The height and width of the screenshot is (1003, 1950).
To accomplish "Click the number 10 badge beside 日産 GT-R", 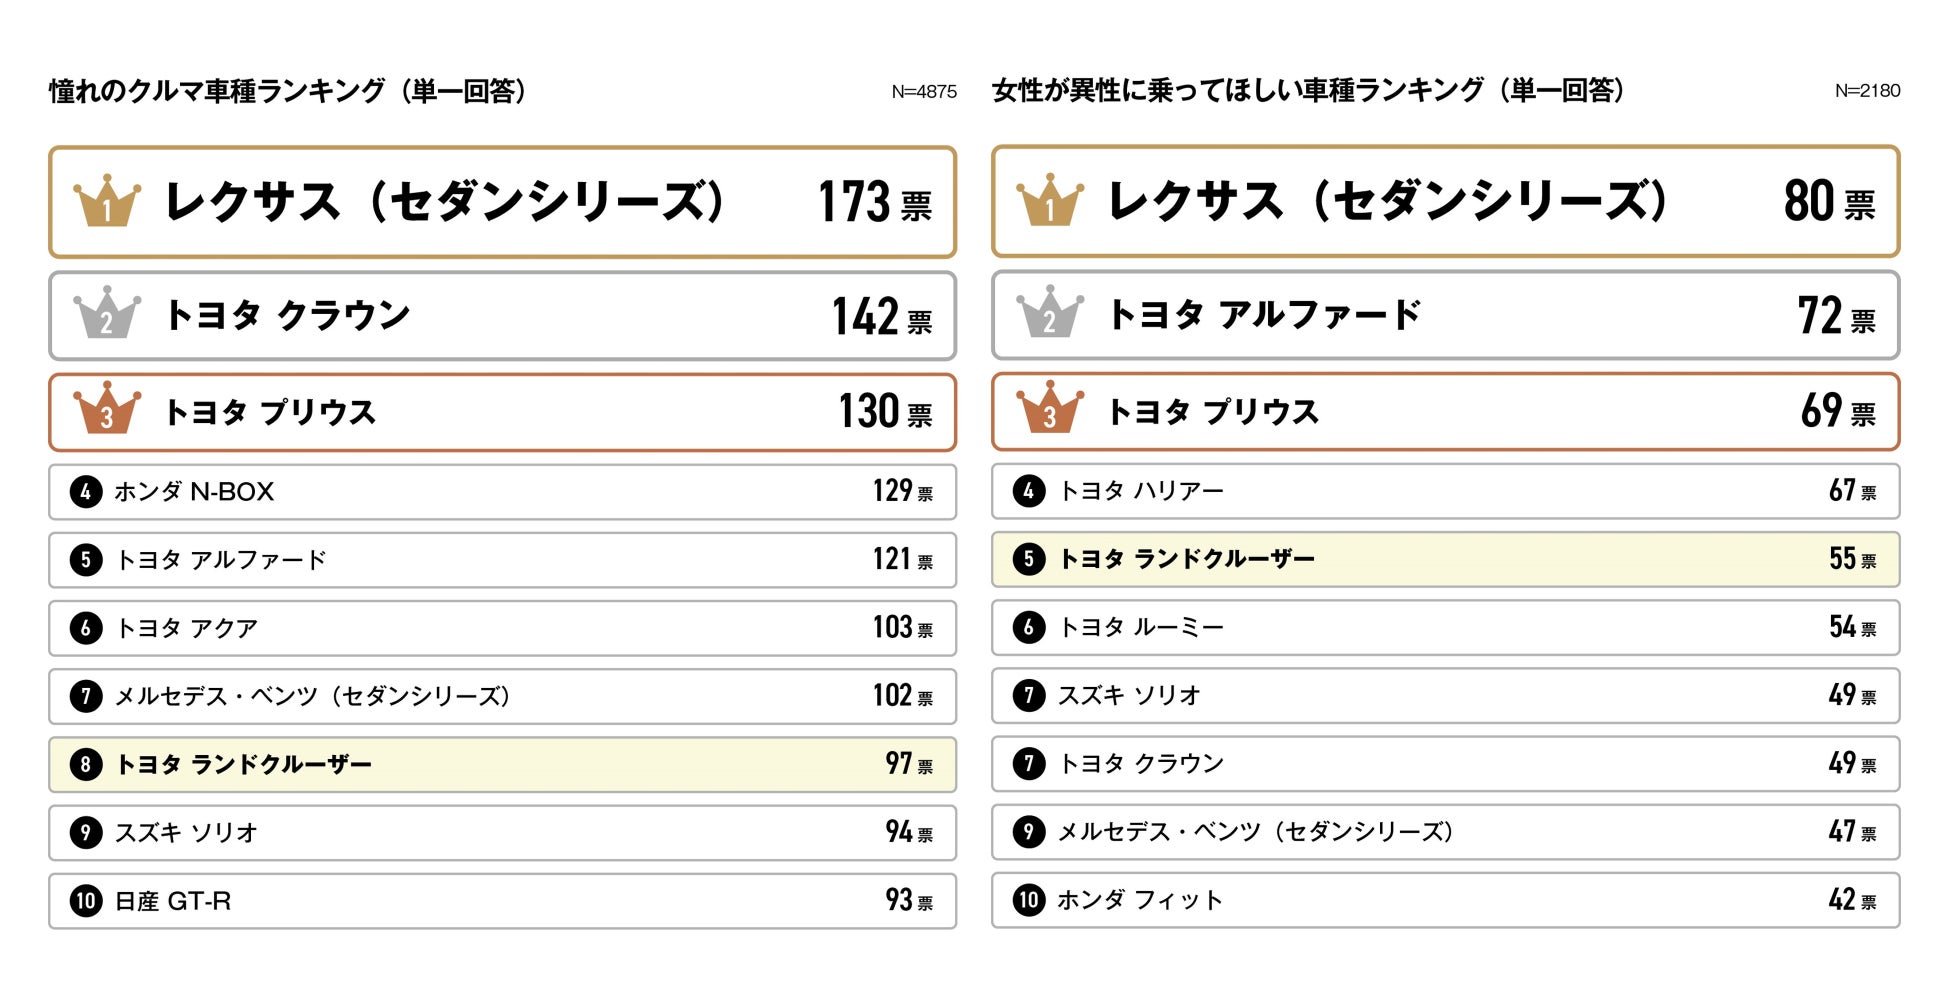I will coord(86,901).
